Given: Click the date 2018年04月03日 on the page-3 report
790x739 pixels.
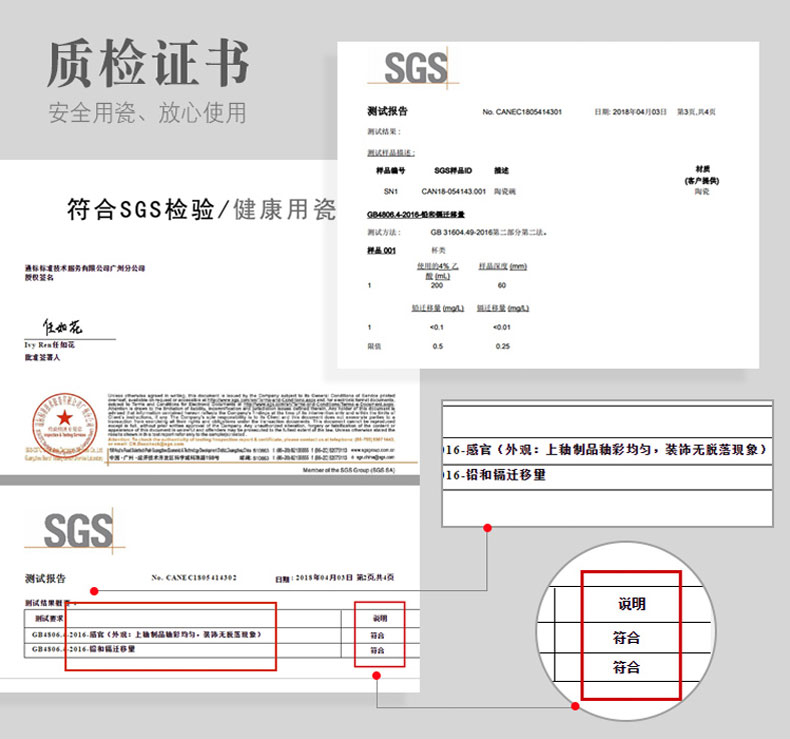Looking at the screenshot, I should point(639,112).
